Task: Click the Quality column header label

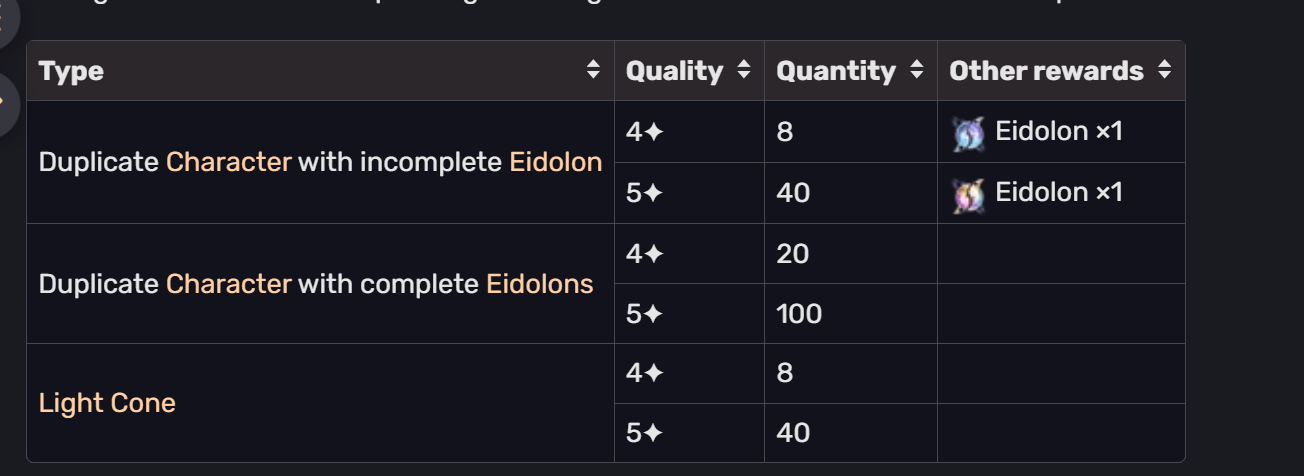Action: [674, 71]
